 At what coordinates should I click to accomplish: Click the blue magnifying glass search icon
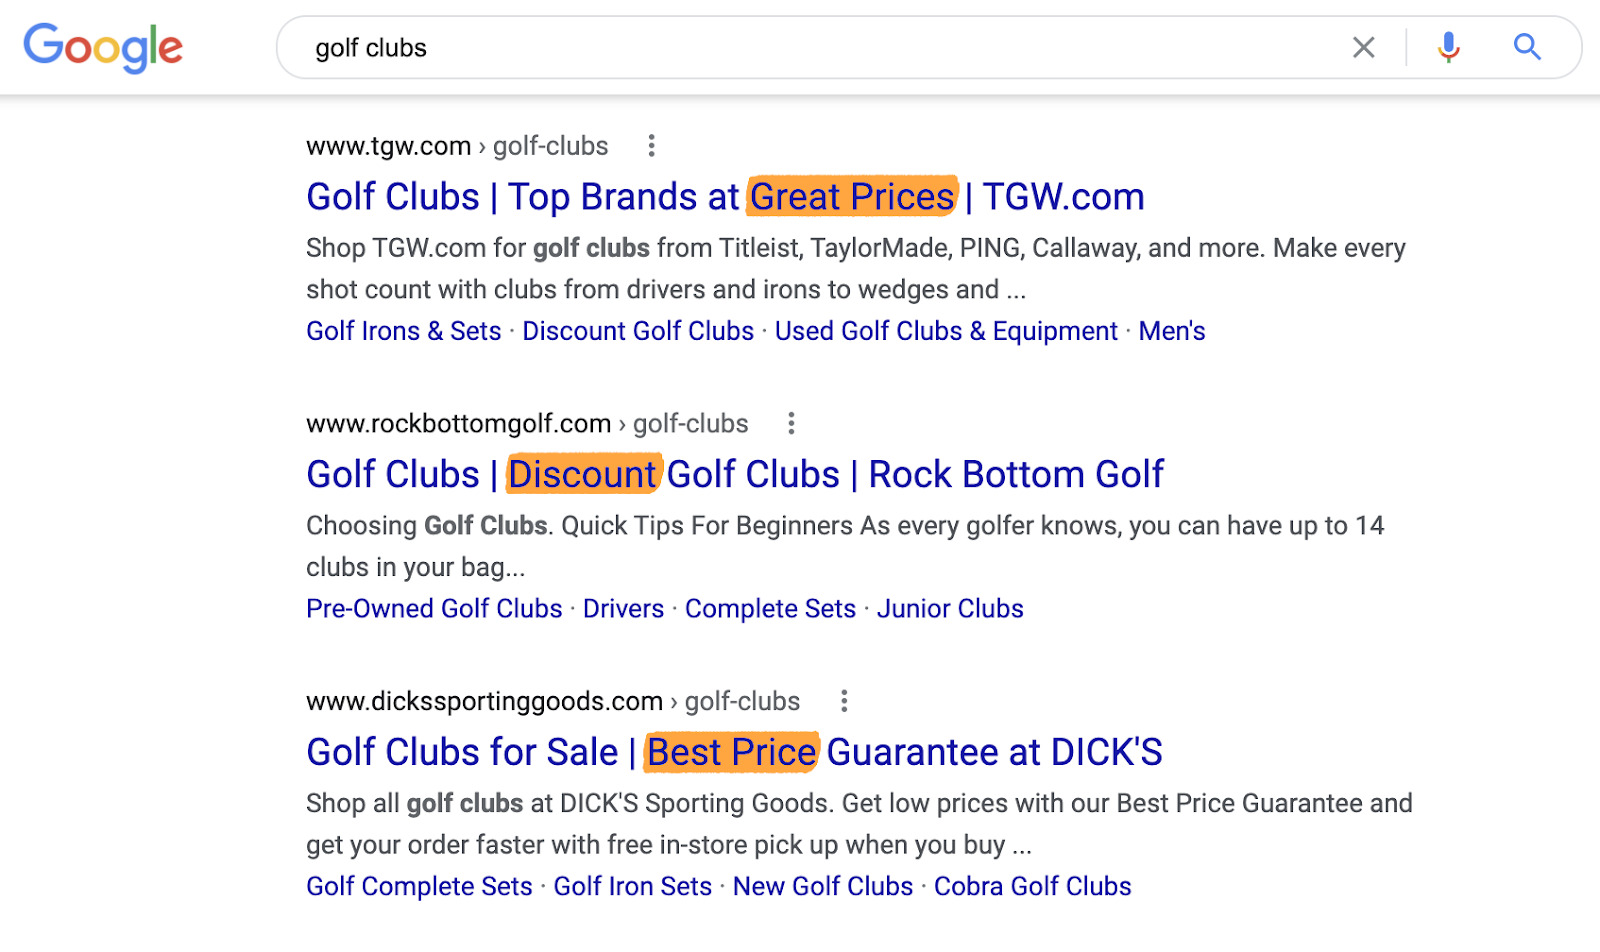pos(1527,47)
